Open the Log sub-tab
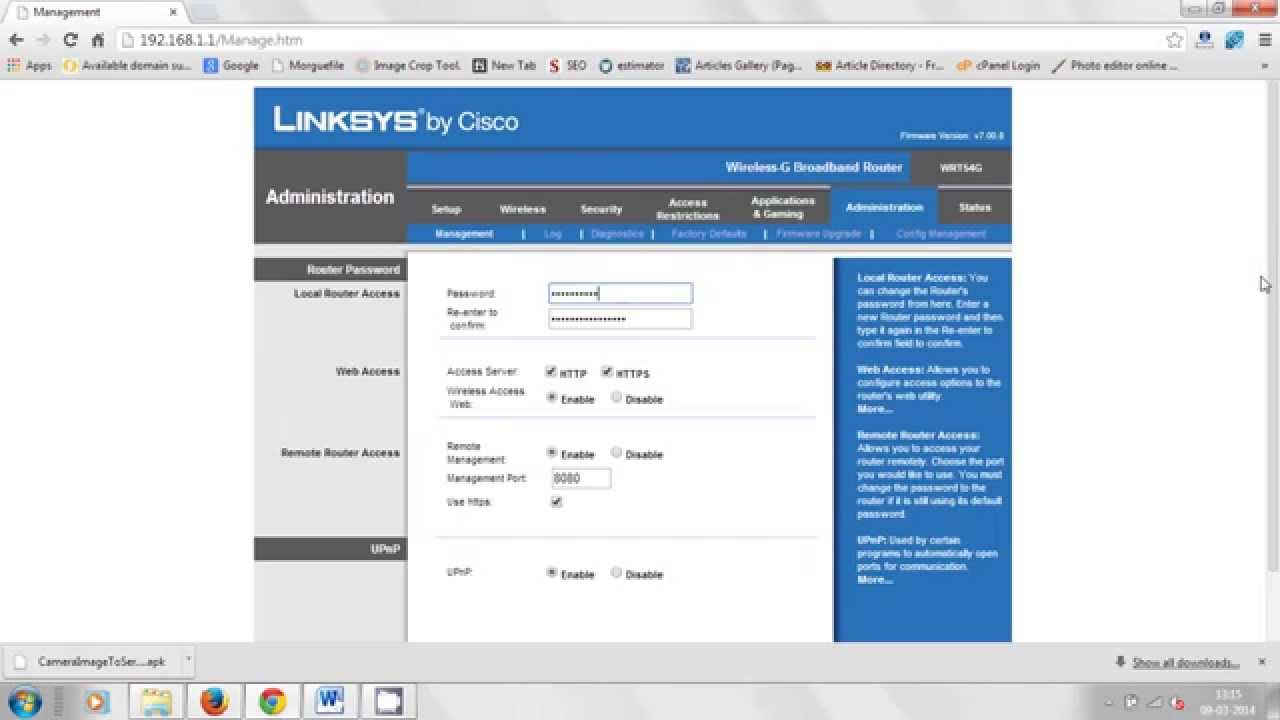This screenshot has width=1280, height=720. (x=553, y=234)
